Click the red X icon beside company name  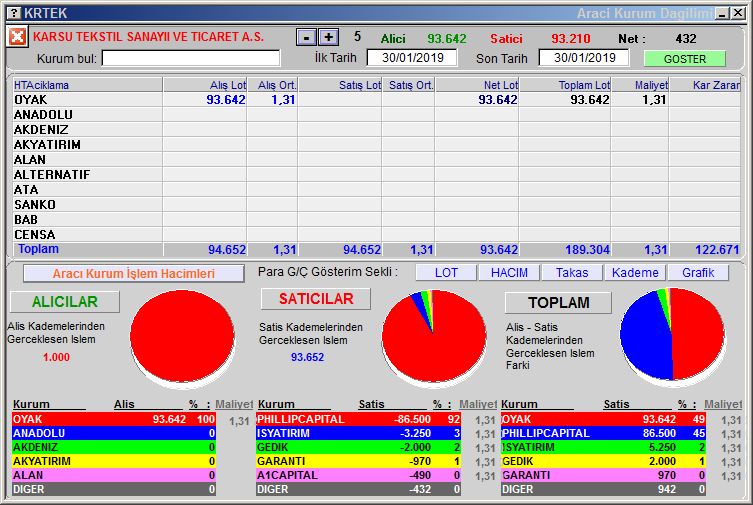(17, 36)
